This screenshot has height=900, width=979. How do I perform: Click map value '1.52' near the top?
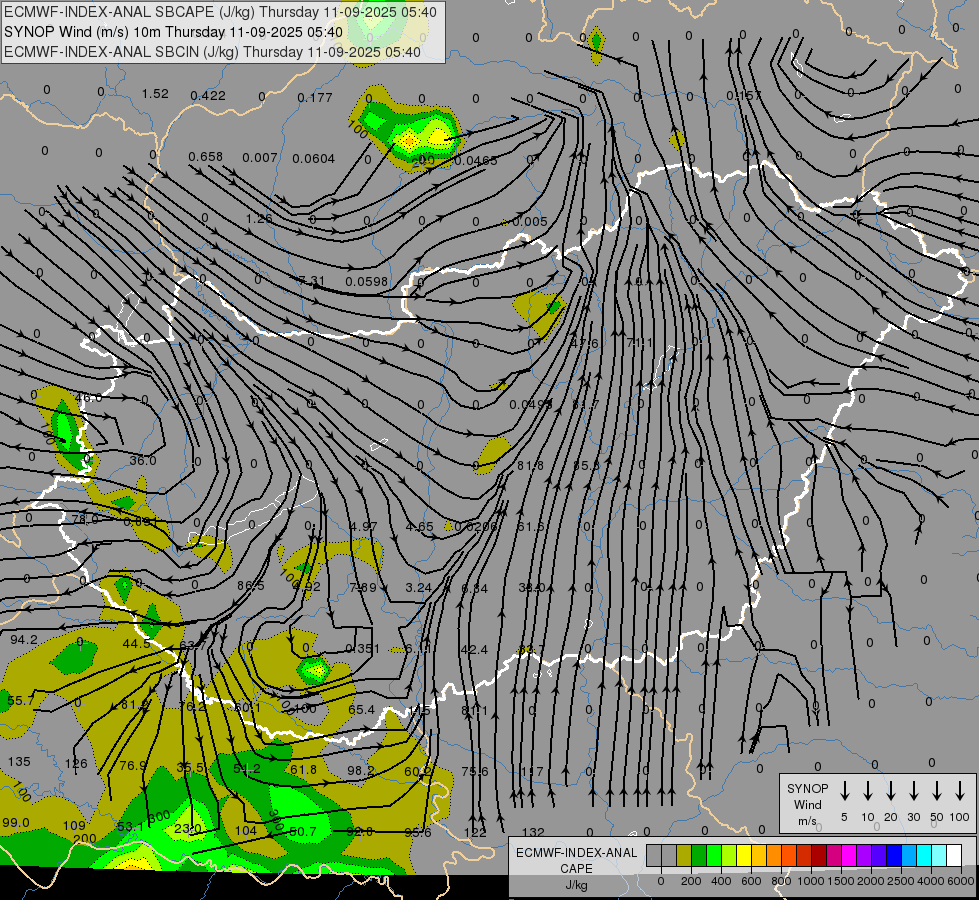(x=155, y=94)
